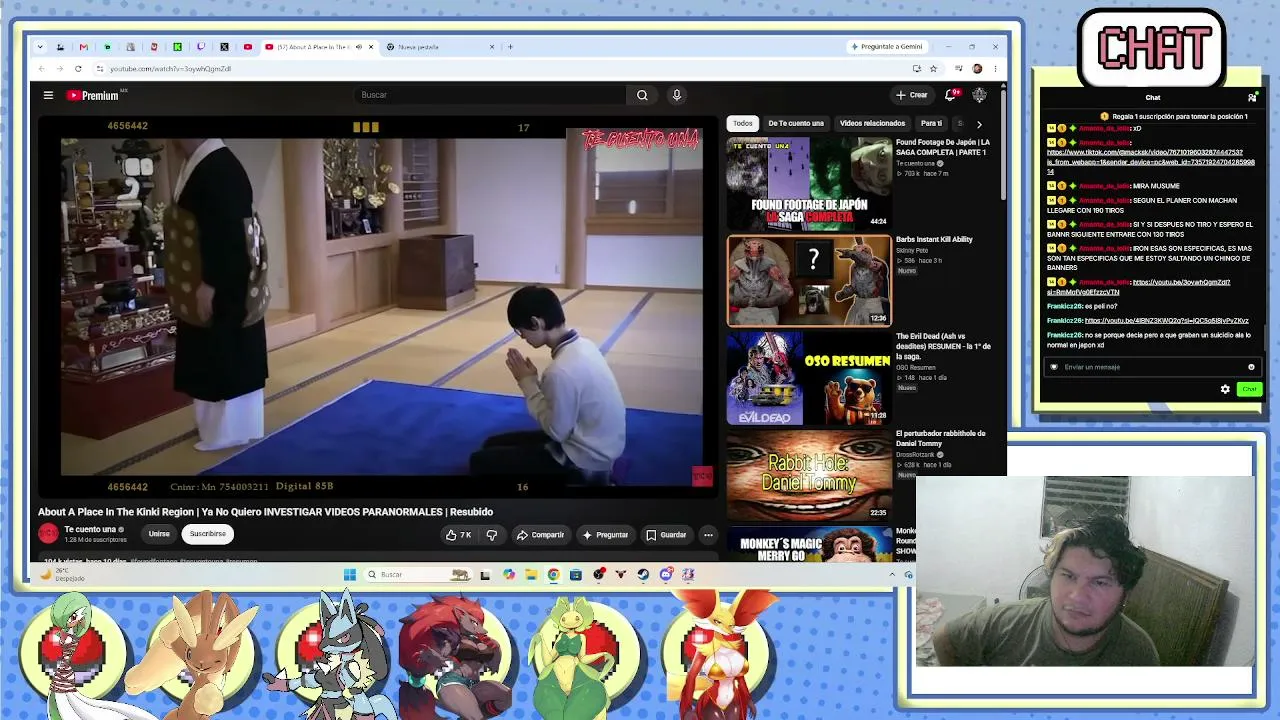The height and width of the screenshot is (720, 1280).
Task: Send message with green Chat button
Action: [x=1249, y=389]
